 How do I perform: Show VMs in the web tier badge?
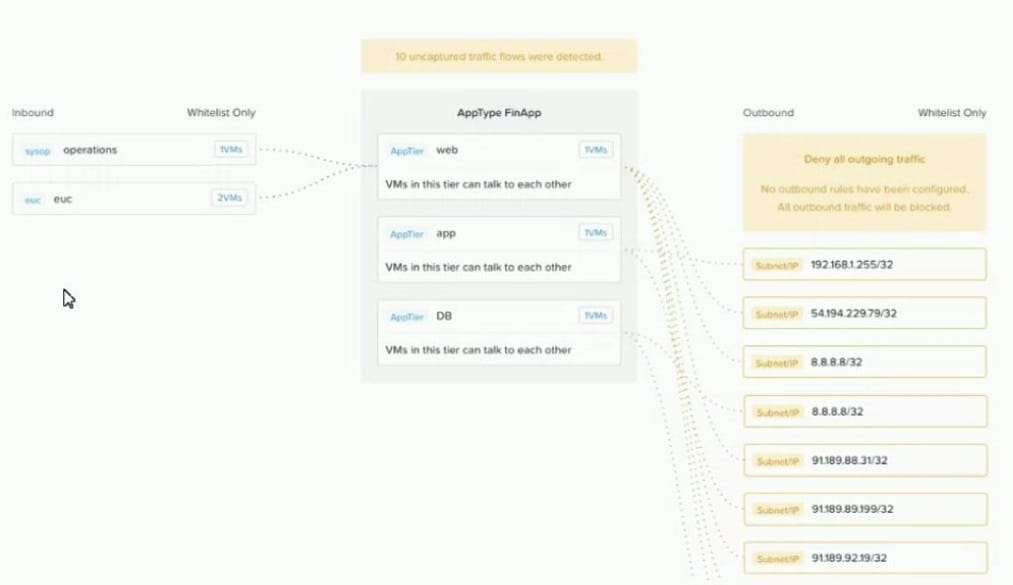point(595,150)
